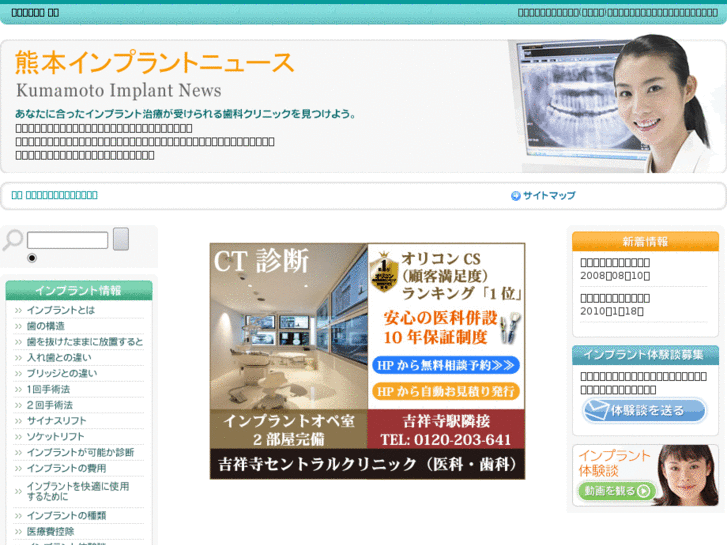
Task: Click the Kumamoto Implant News subtitle text
Action: (x=119, y=90)
